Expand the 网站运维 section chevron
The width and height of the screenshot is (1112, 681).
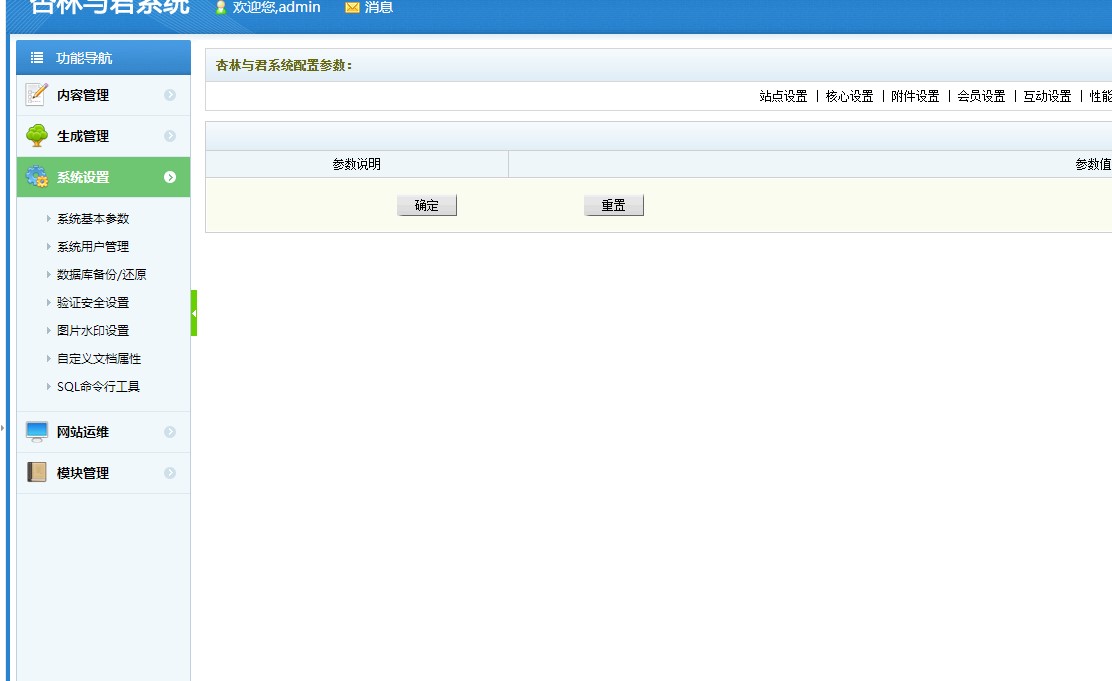click(x=168, y=431)
